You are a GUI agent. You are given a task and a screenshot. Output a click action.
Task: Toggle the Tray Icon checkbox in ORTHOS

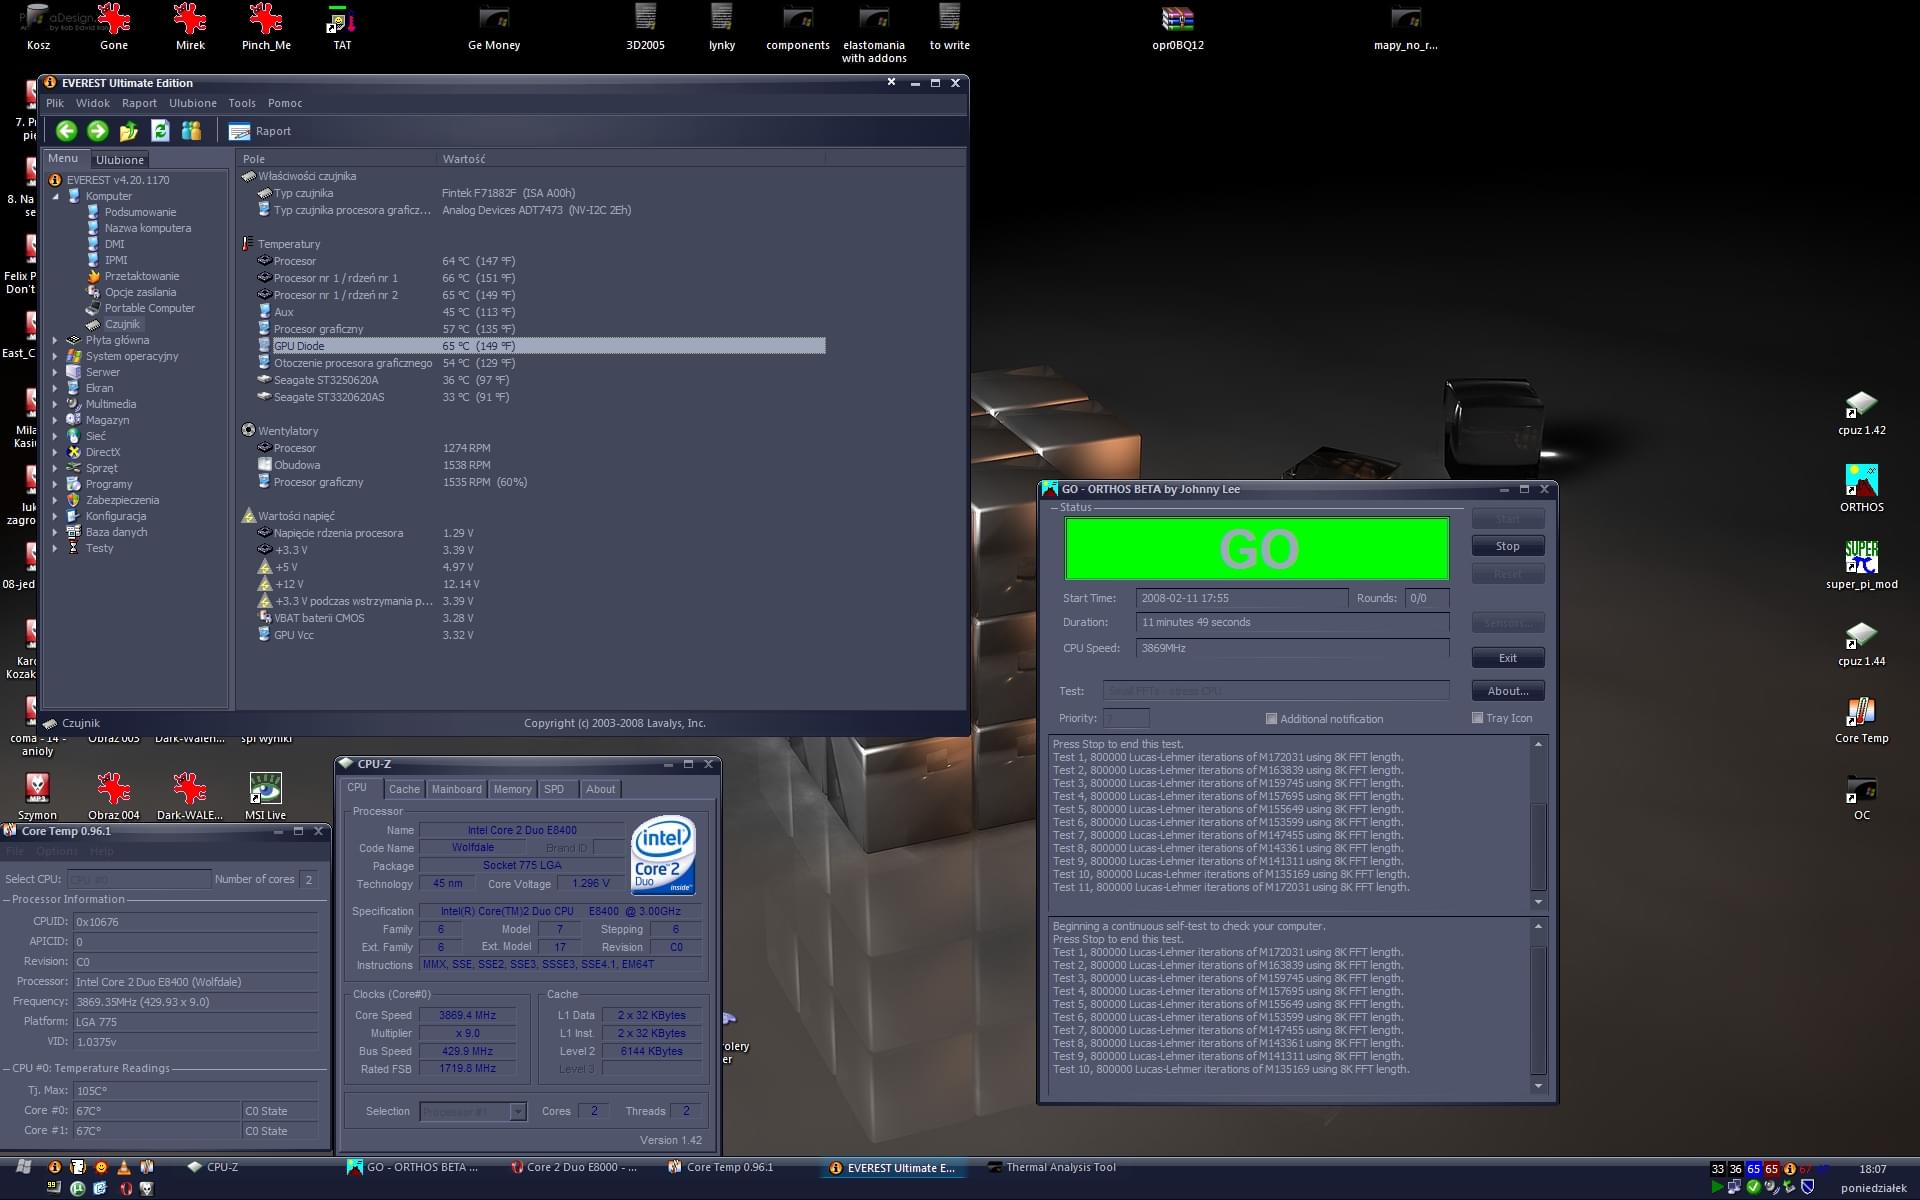pos(1477,718)
